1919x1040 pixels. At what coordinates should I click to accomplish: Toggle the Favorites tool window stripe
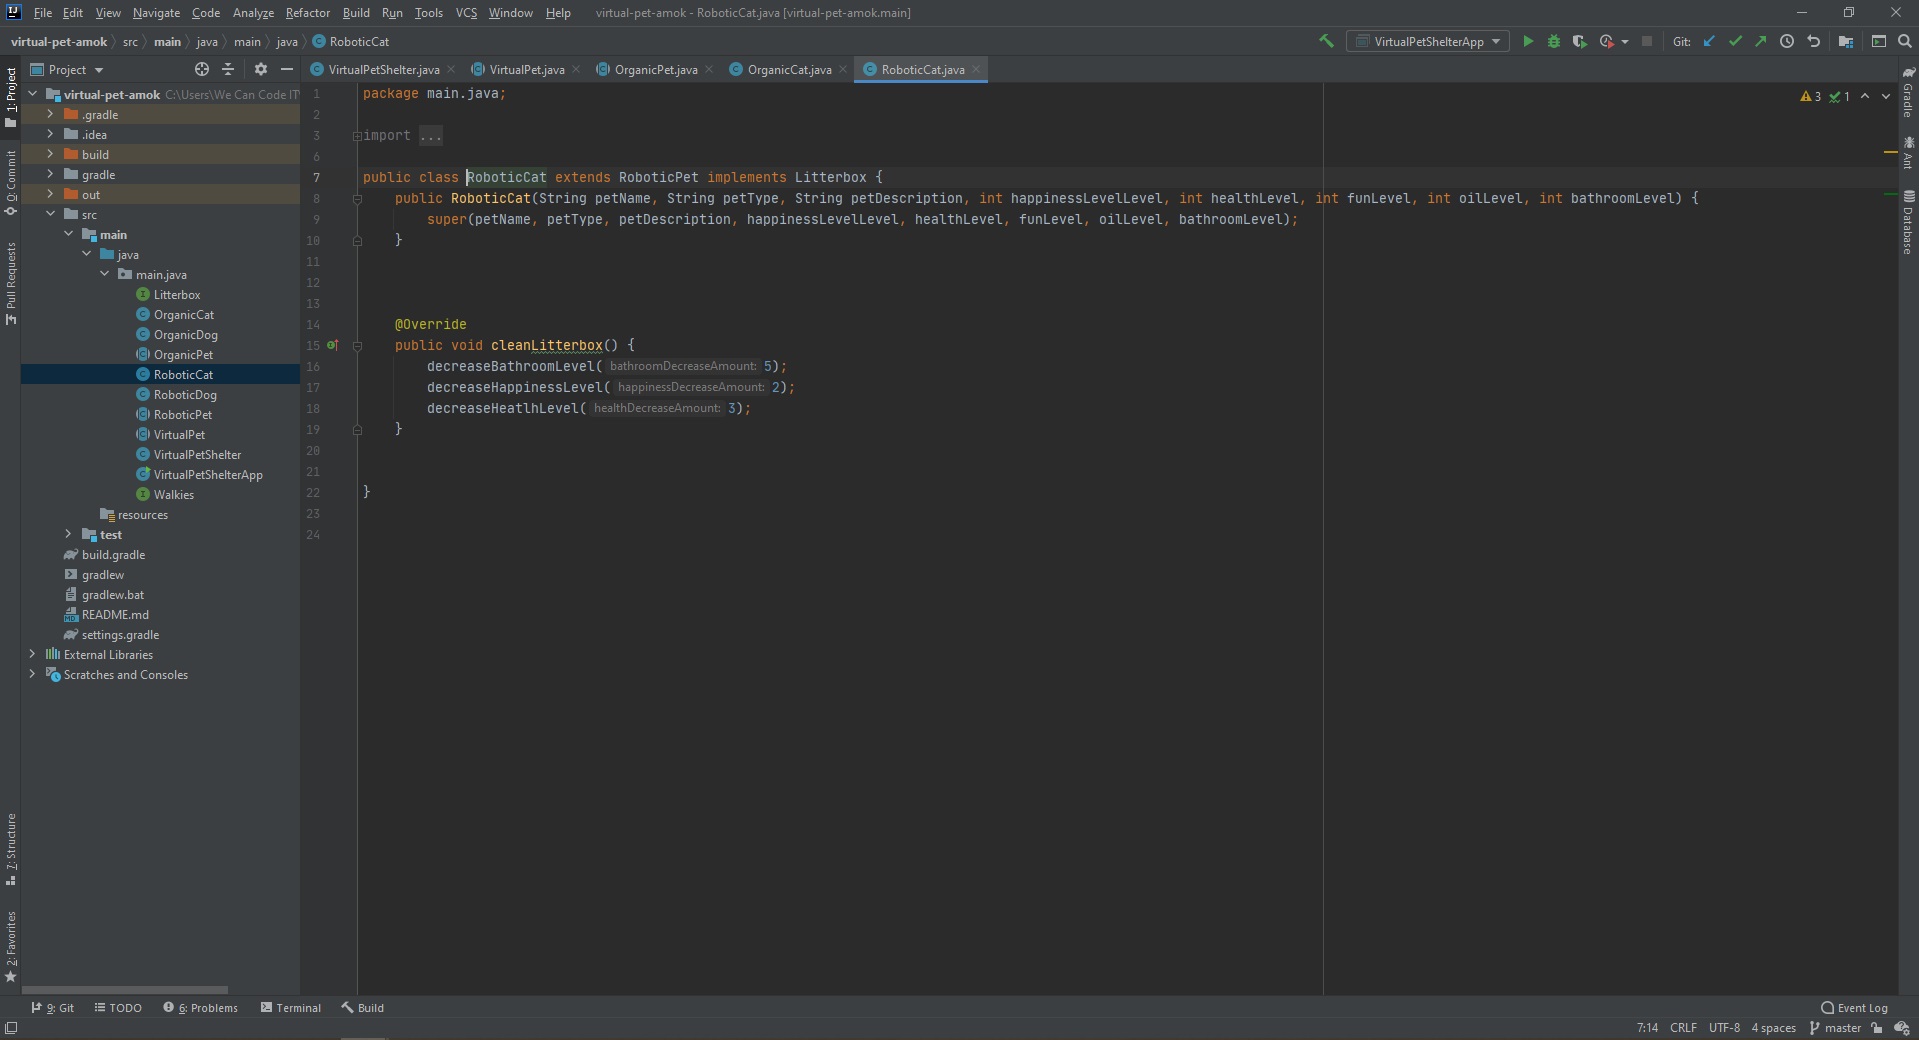point(11,947)
